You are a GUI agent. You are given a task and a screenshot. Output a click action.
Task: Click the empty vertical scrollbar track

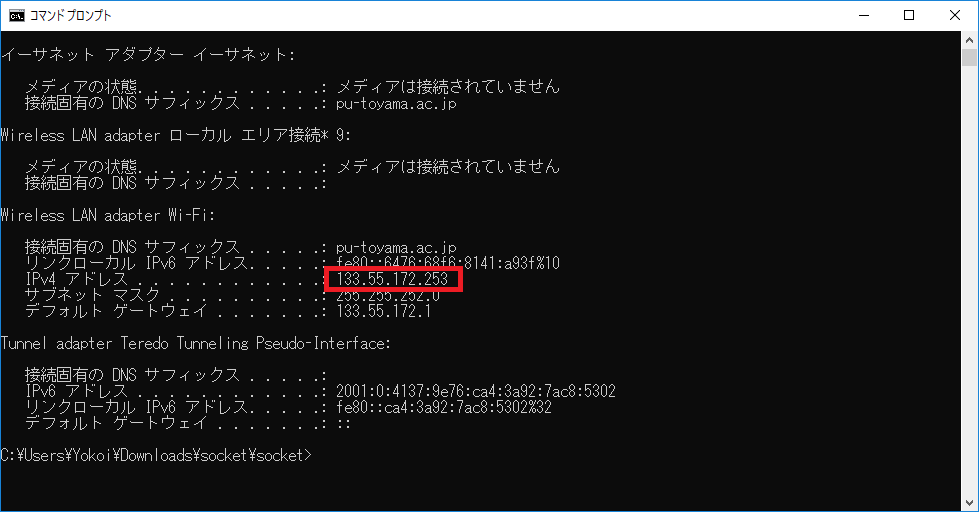(x=970, y=300)
